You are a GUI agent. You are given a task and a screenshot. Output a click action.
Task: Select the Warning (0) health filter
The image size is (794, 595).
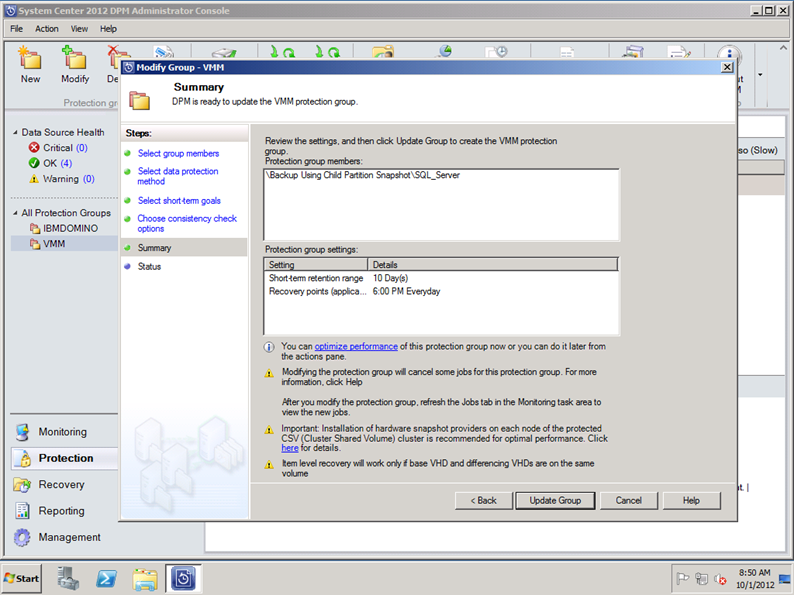pos(62,179)
